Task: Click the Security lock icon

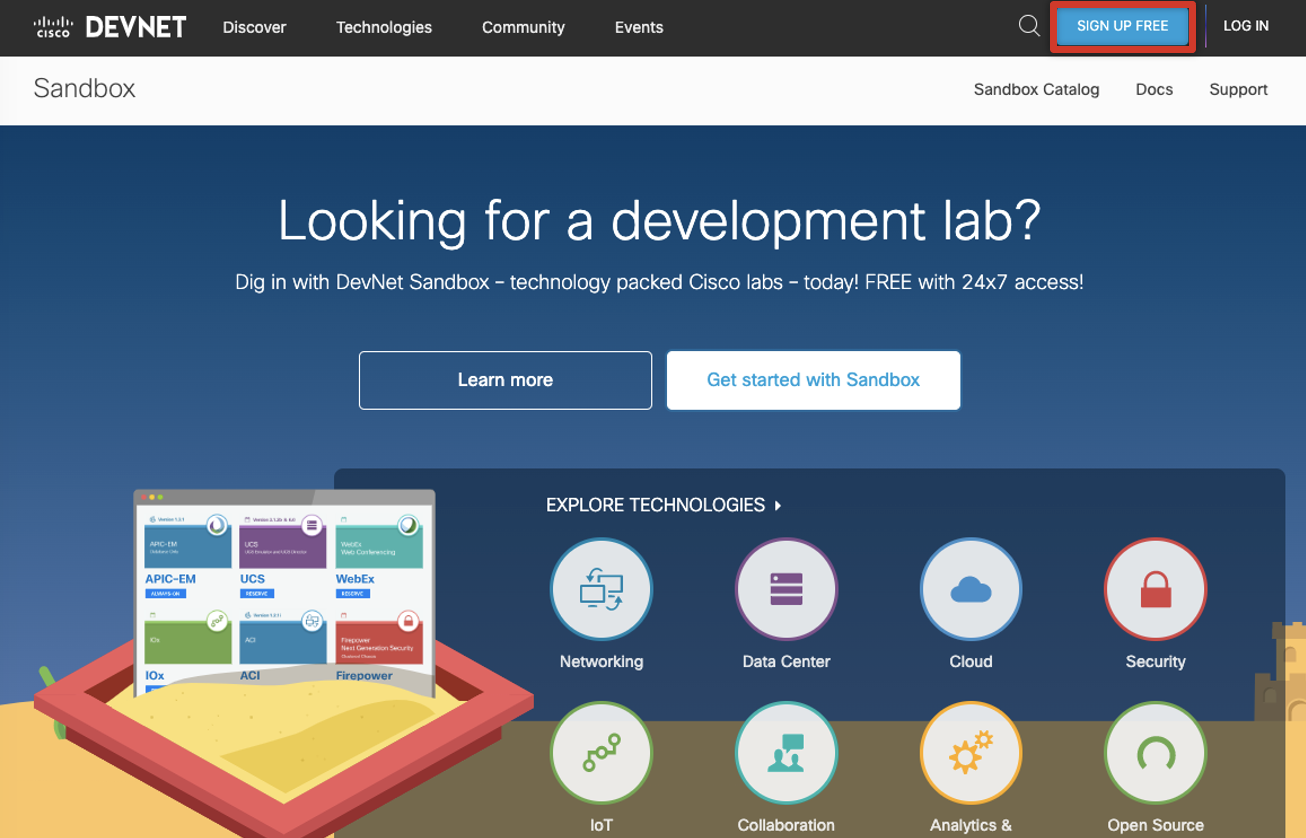Action: point(1155,589)
